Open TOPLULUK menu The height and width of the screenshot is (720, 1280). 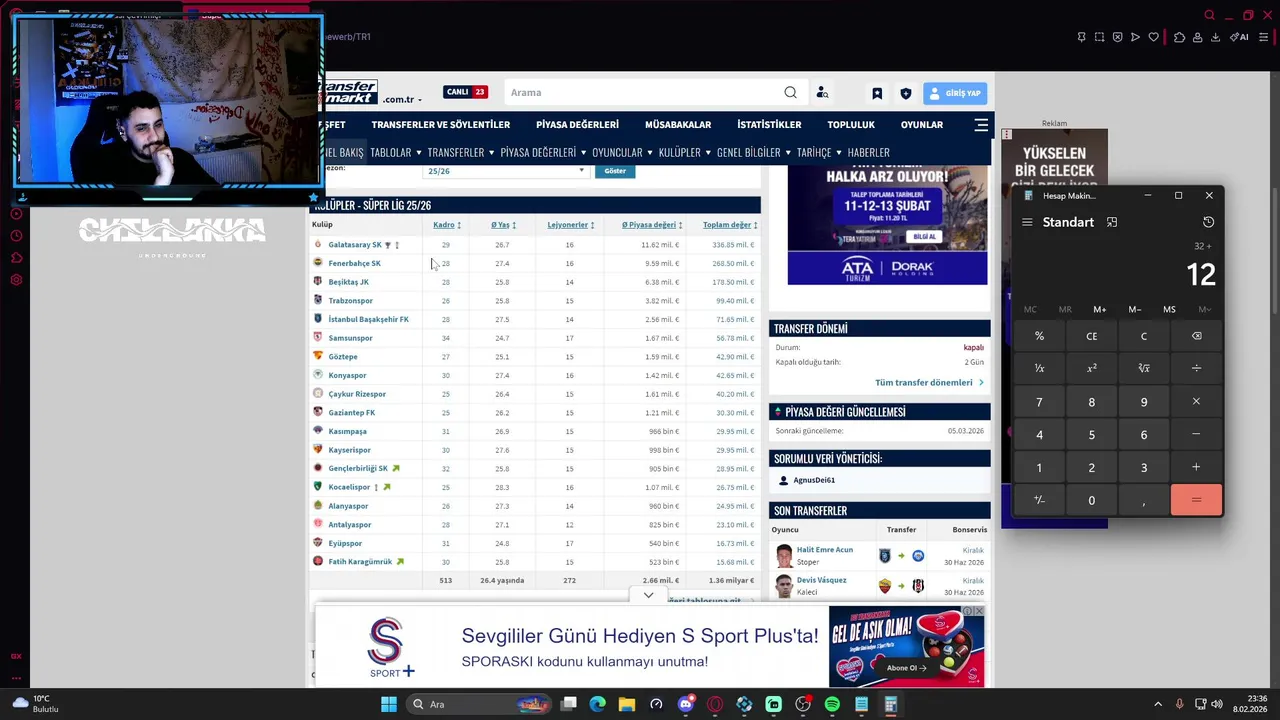851,125
